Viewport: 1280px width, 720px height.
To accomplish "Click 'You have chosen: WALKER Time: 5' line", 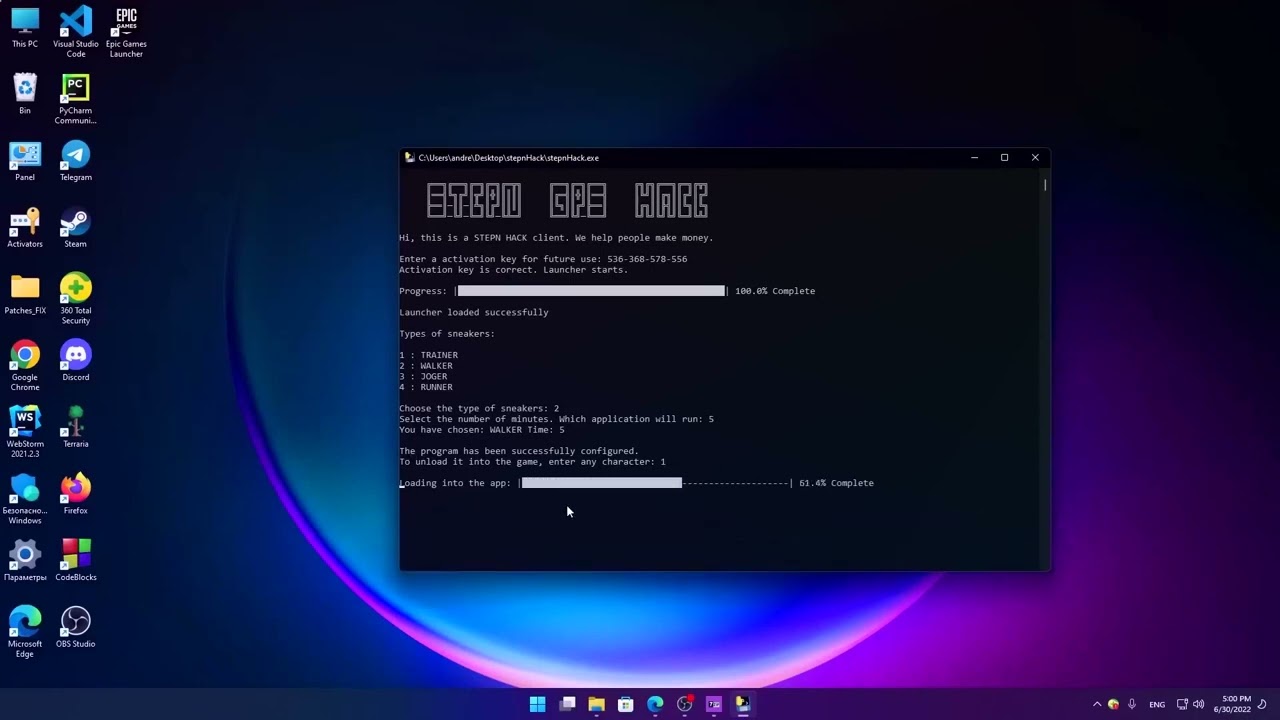I will (x=482, y=430).
